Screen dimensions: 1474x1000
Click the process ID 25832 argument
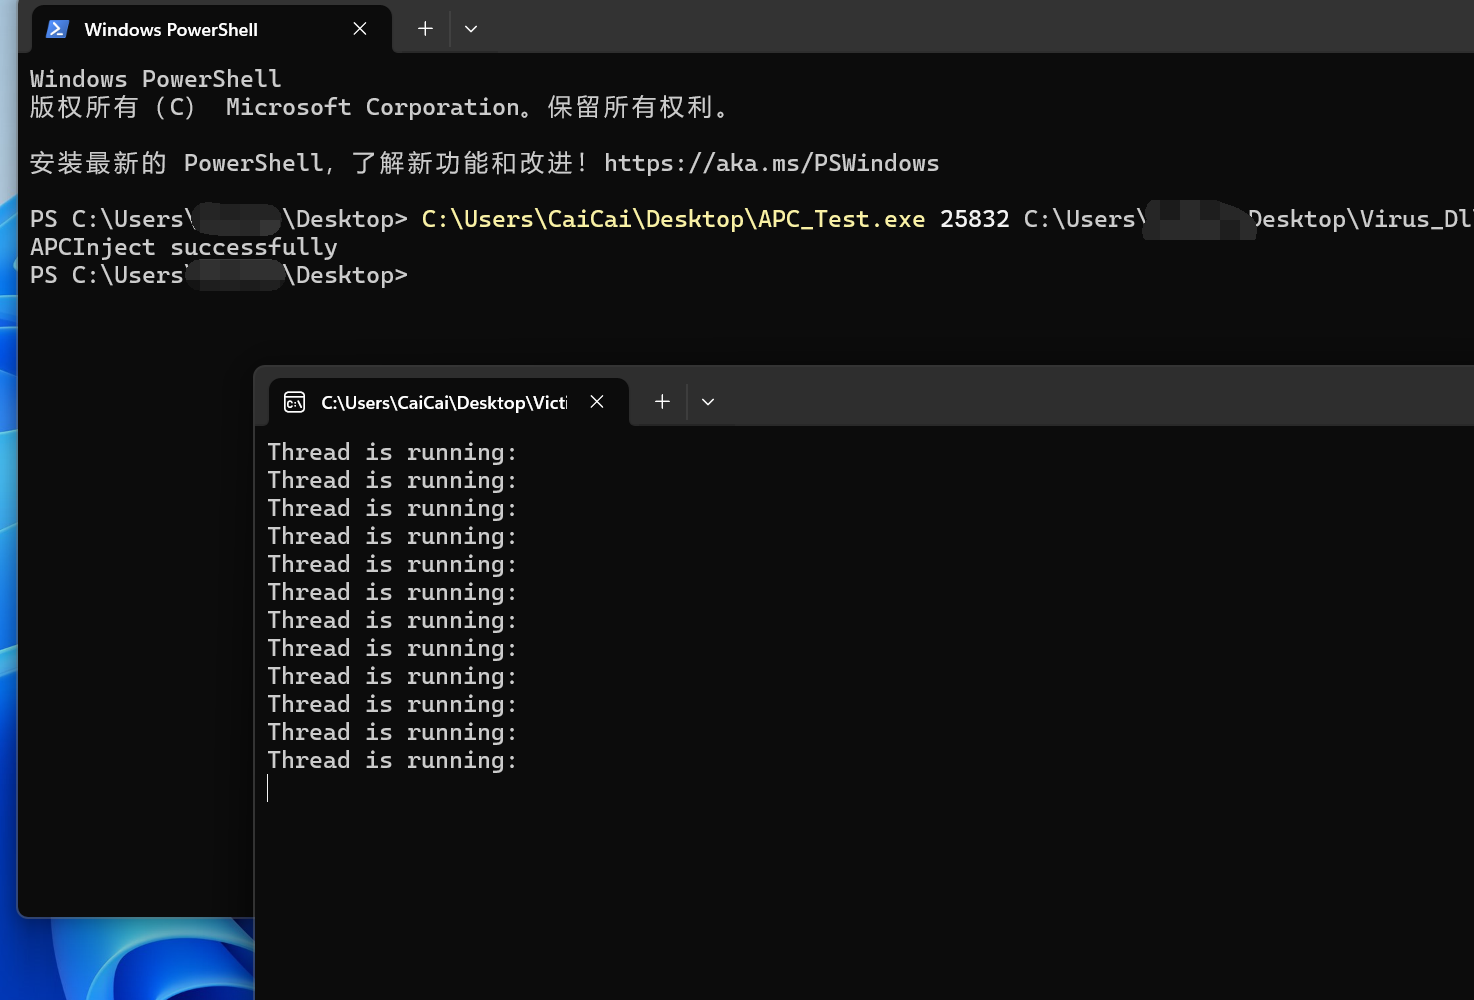[974, 219]
